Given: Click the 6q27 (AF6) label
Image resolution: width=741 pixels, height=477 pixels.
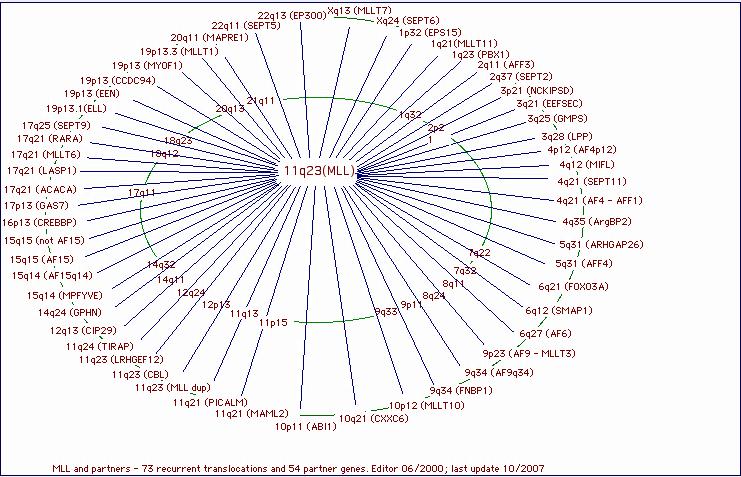Looking at the screenshot, I should click(545, 333).
